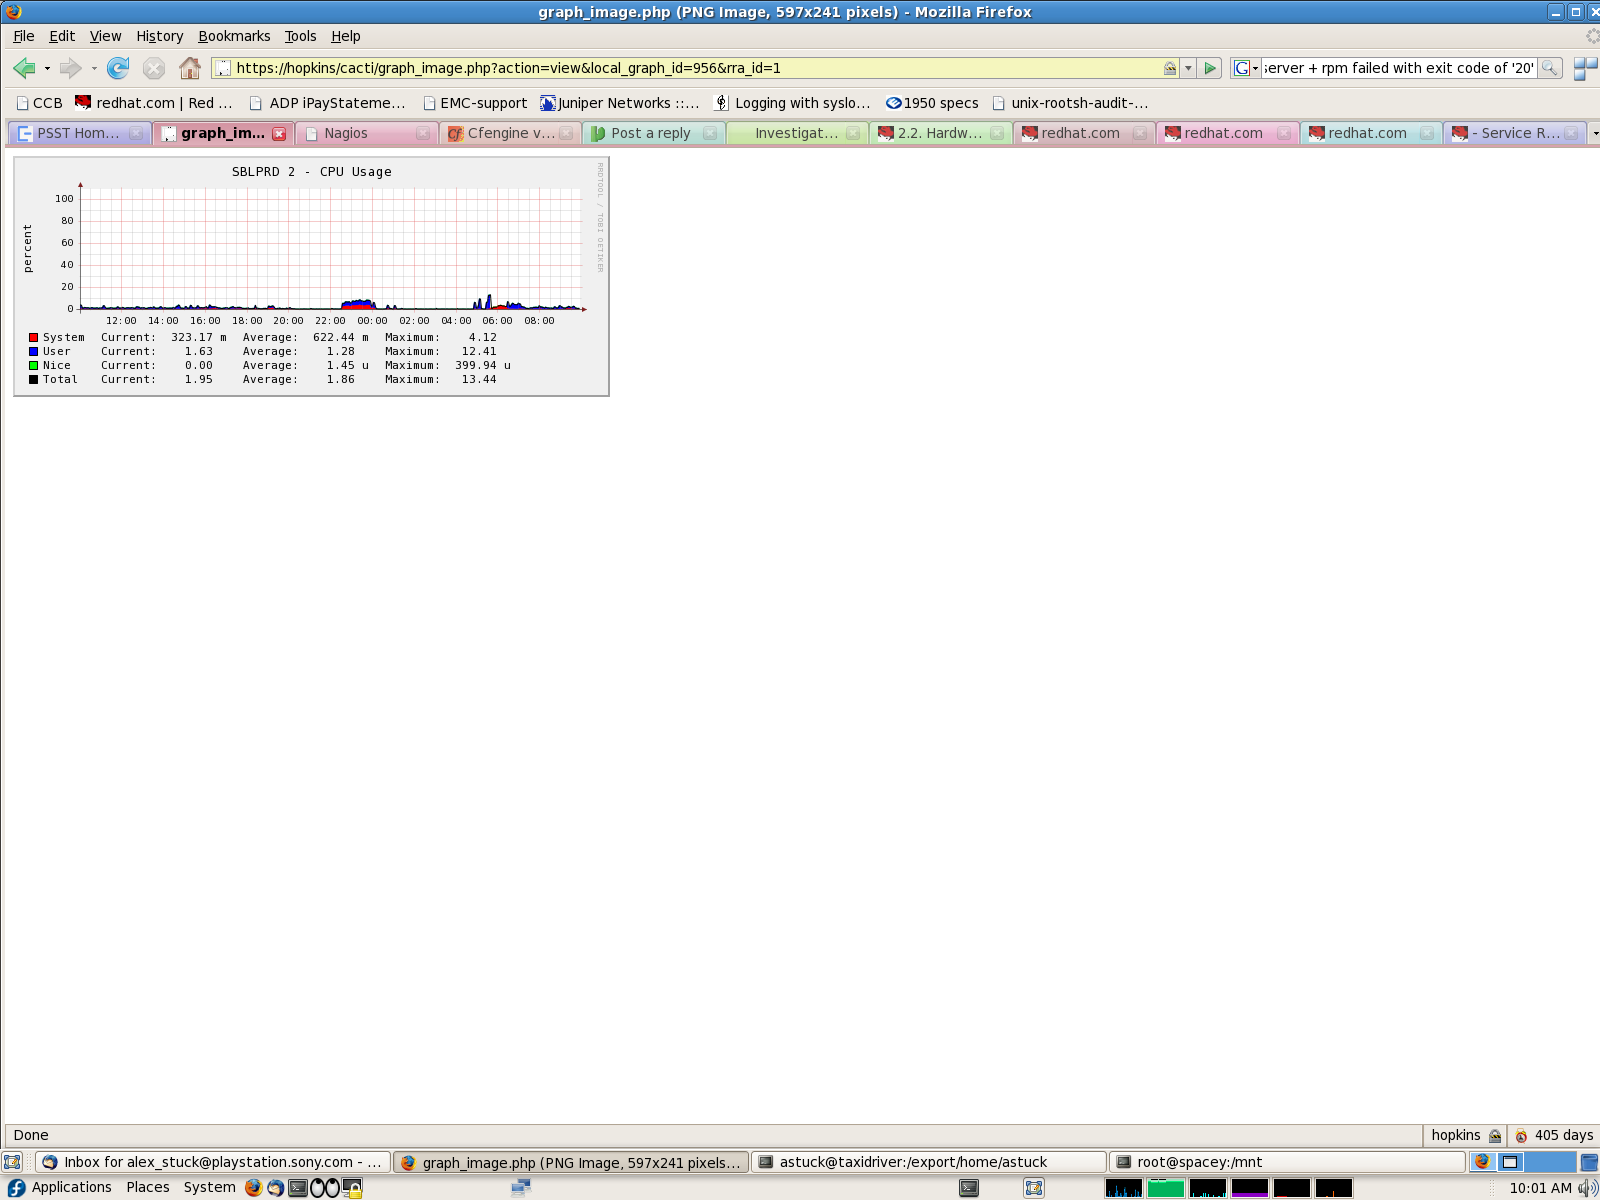The height and width of the screenshot is (1200, 1600).
Task: Open Google search engine selector dropdown
Action: tap(1245, 68)
